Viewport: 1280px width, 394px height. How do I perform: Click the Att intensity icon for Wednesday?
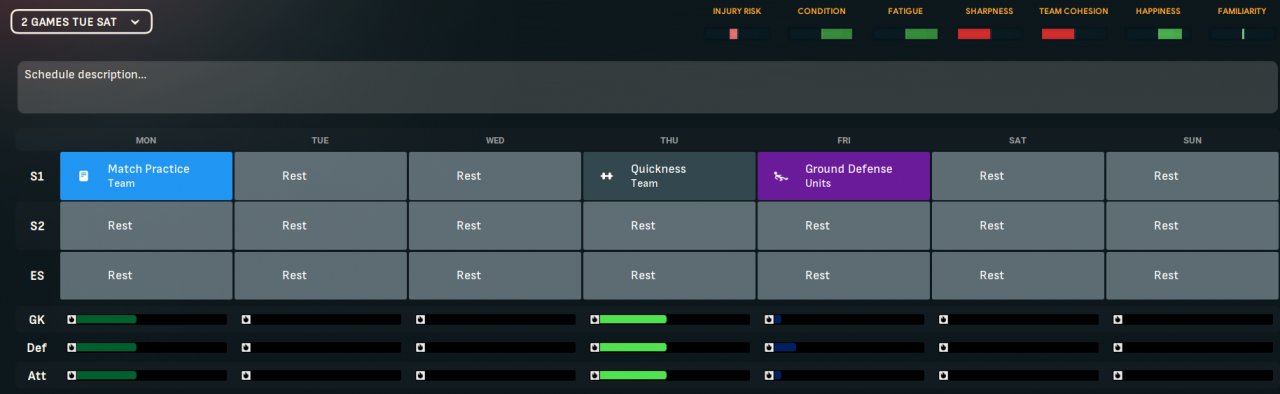coord(420,376)
